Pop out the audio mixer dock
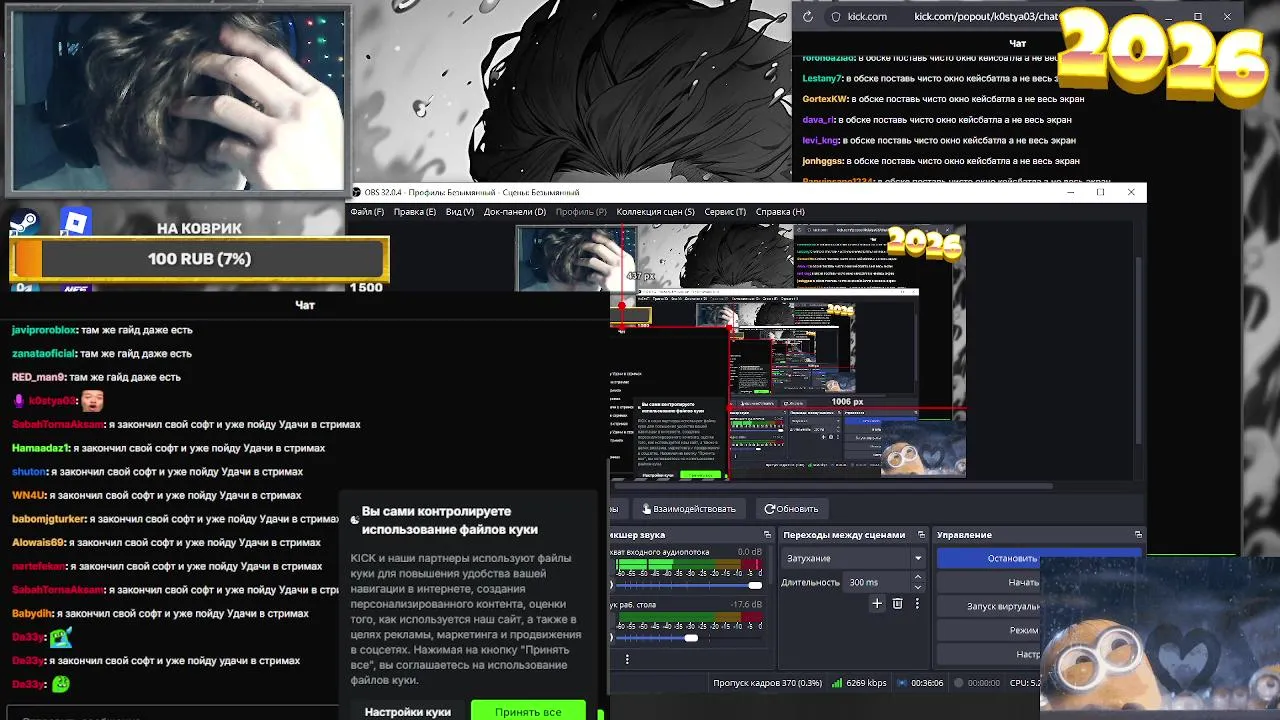The height and width of the screenshot is (720, 1280). click(768, 535)
